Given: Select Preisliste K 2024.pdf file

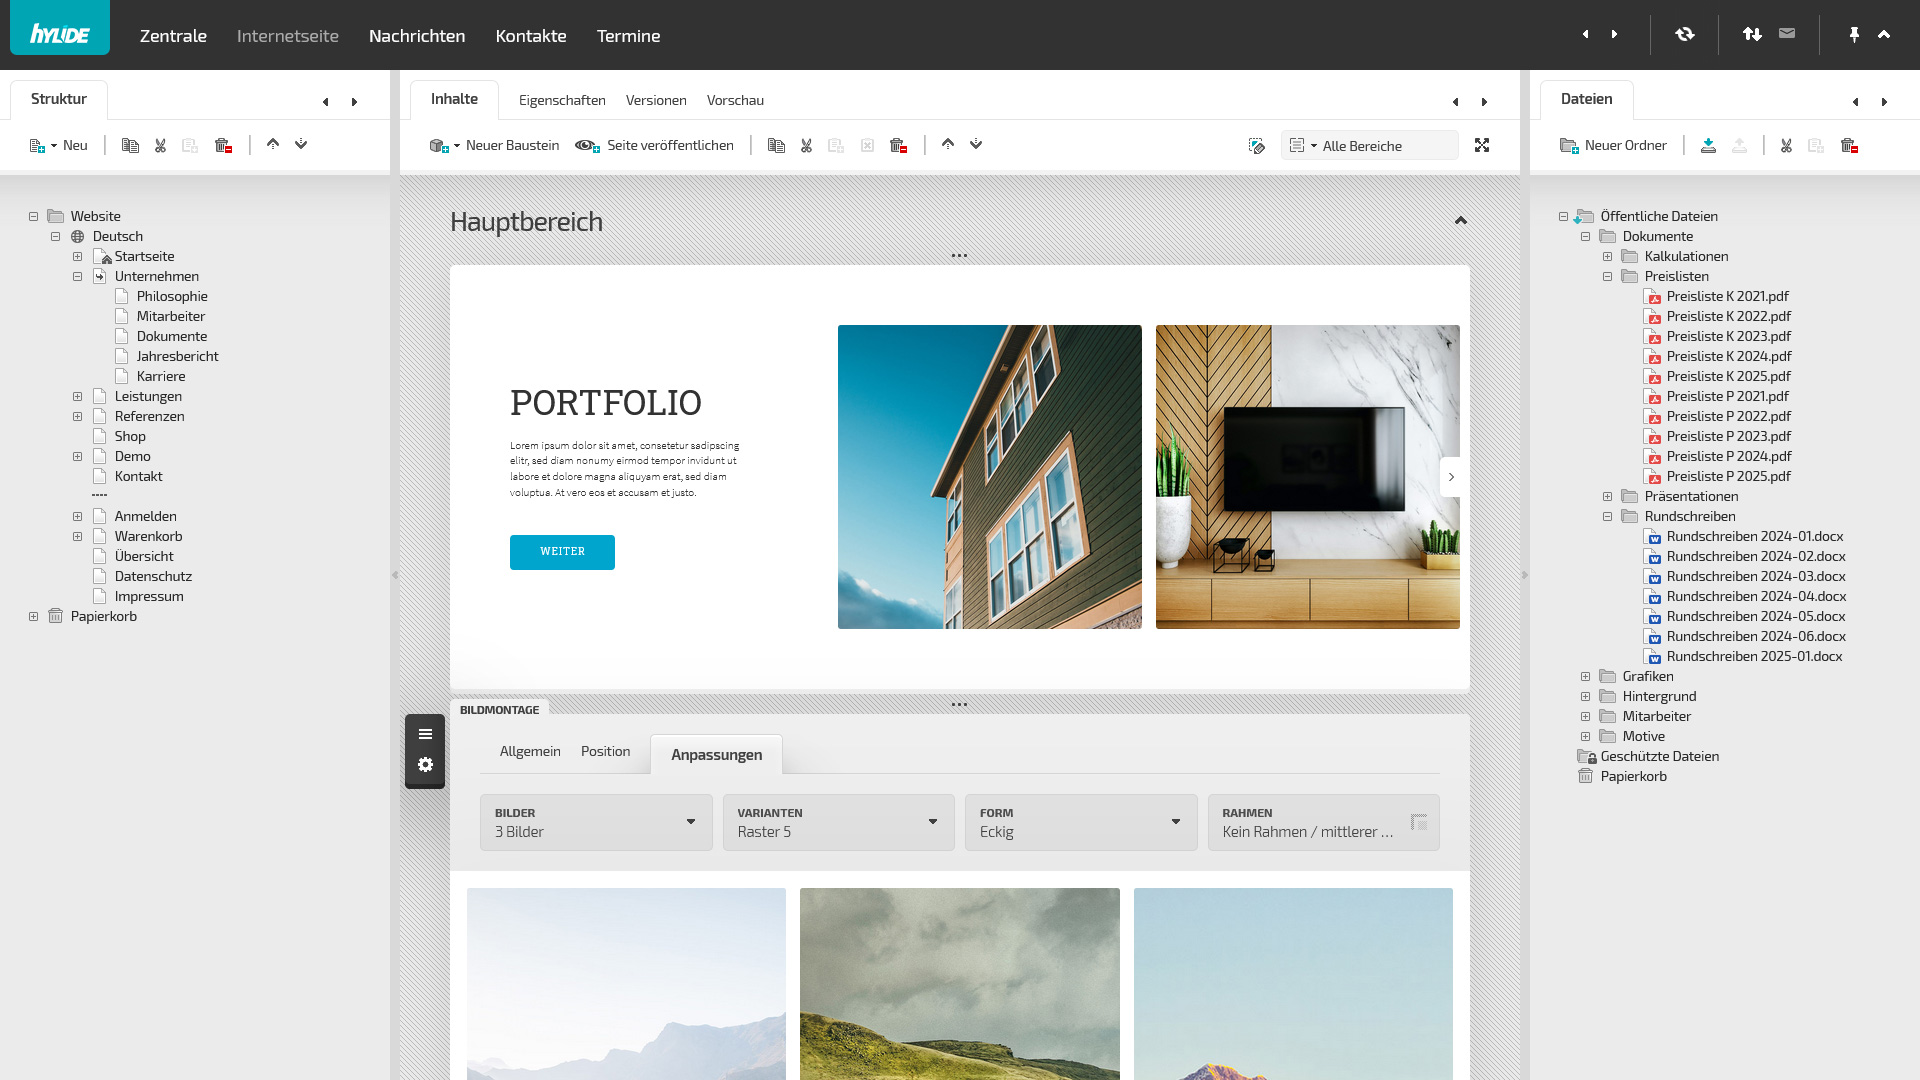Looking at the screenshot, I should coord(1728,357).
